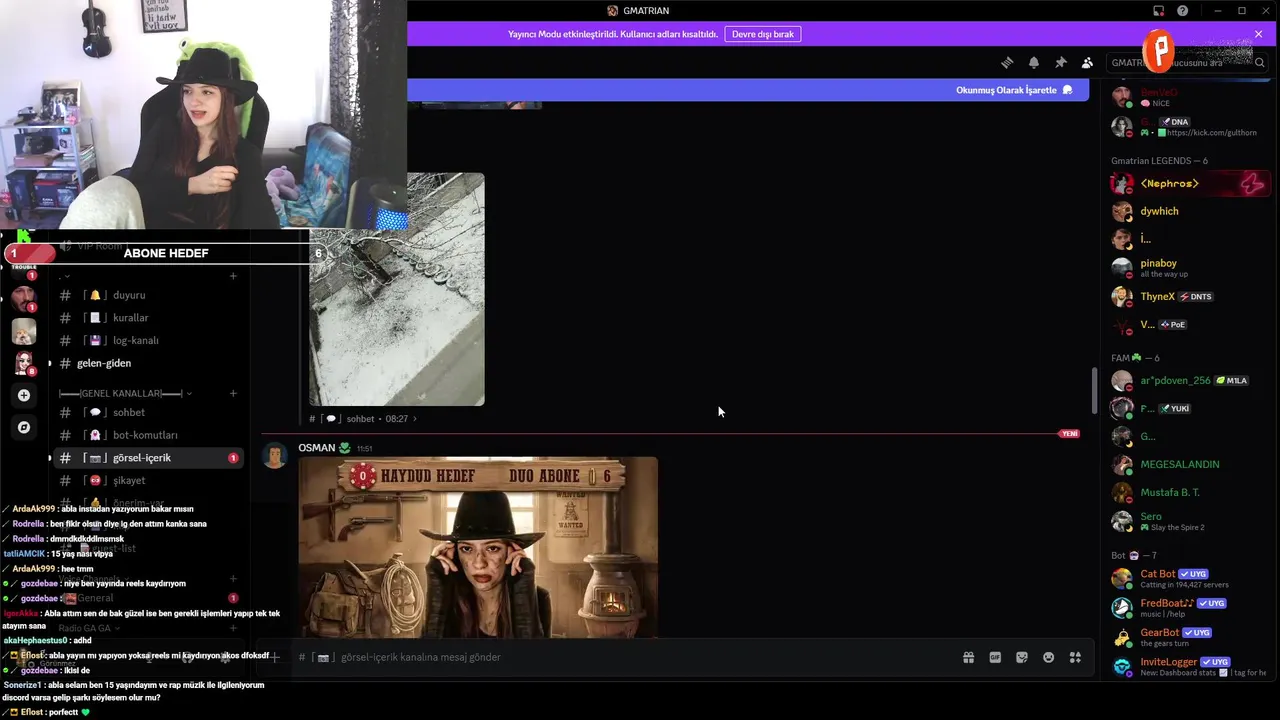1280x720 pixels.
Task: Open the gift icon in message bar
Action: point(968,657)
